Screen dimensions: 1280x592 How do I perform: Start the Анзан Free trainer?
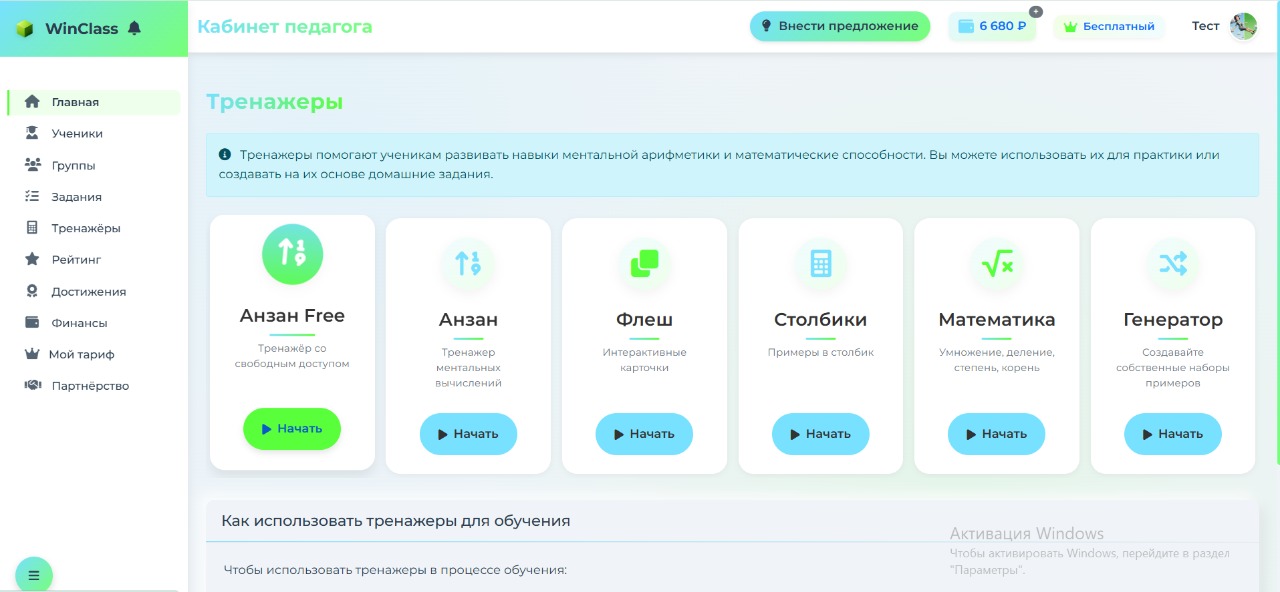(292, 428)
